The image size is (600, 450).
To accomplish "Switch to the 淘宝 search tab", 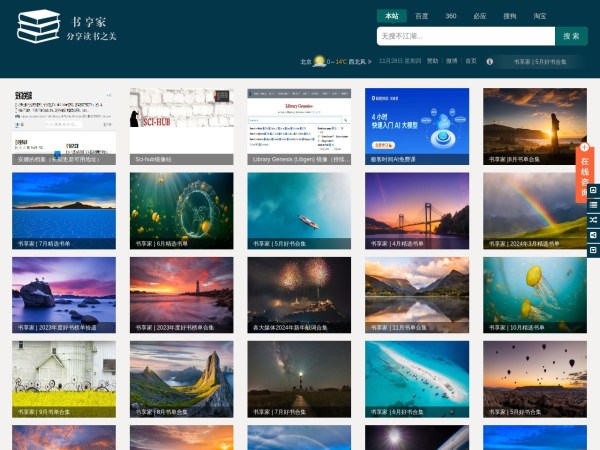I will point(539,16).
